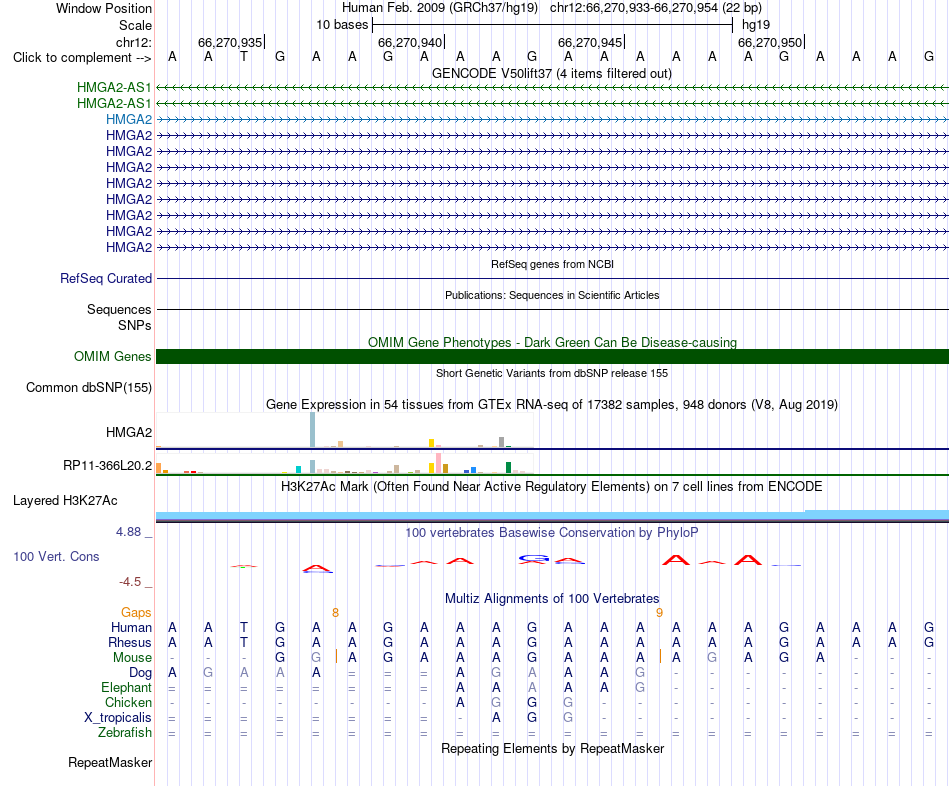Click the Chicken alignment row label

[128, 702]
